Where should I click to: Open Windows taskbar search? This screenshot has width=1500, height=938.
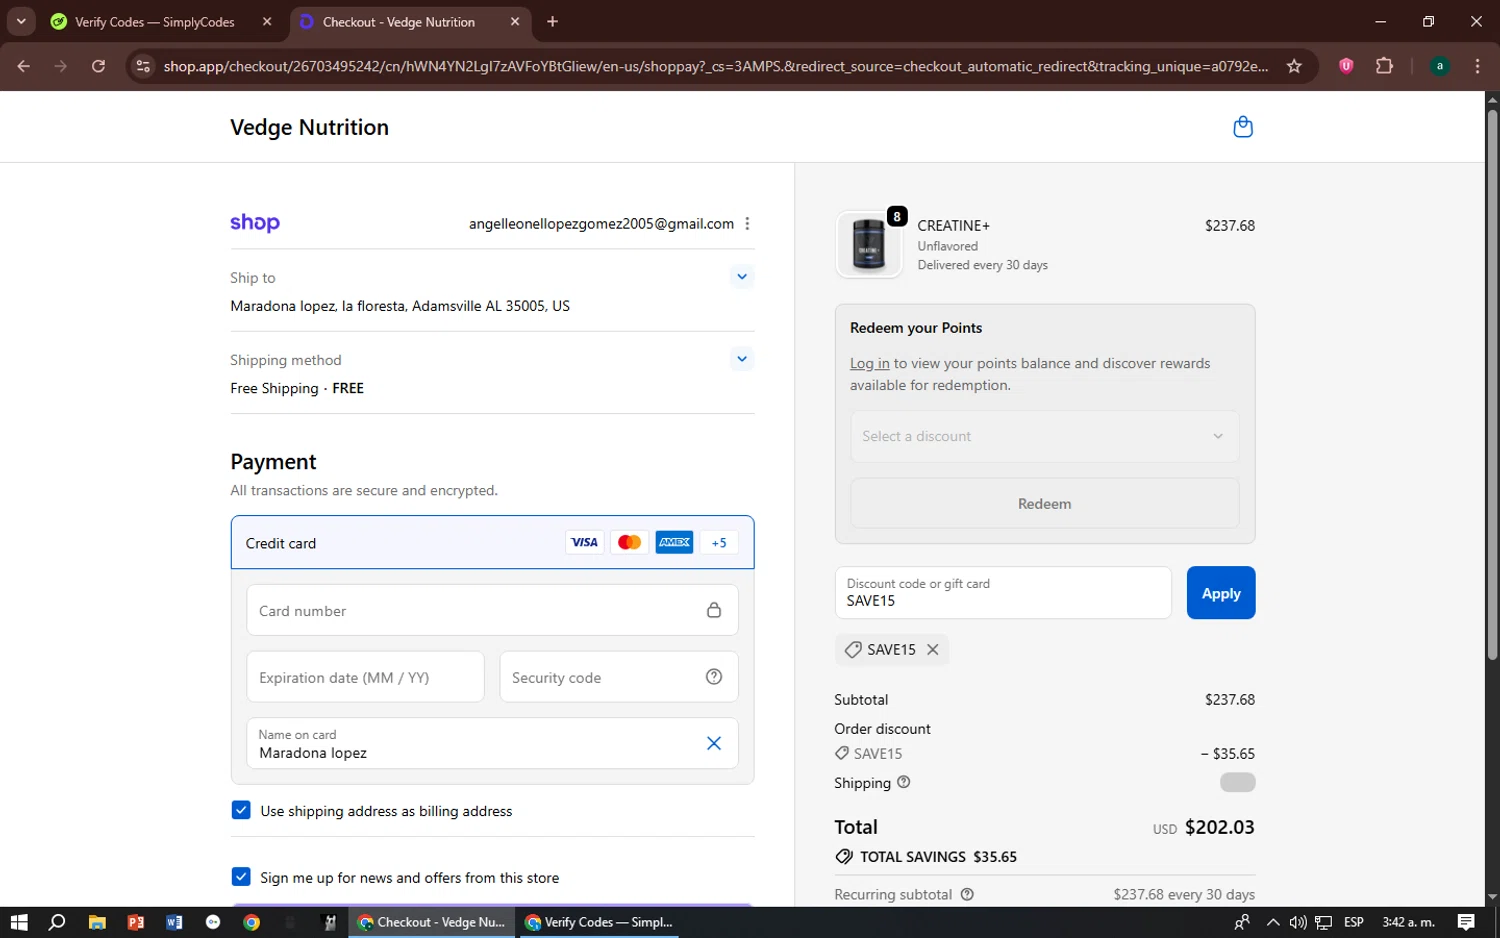[57, 922]
